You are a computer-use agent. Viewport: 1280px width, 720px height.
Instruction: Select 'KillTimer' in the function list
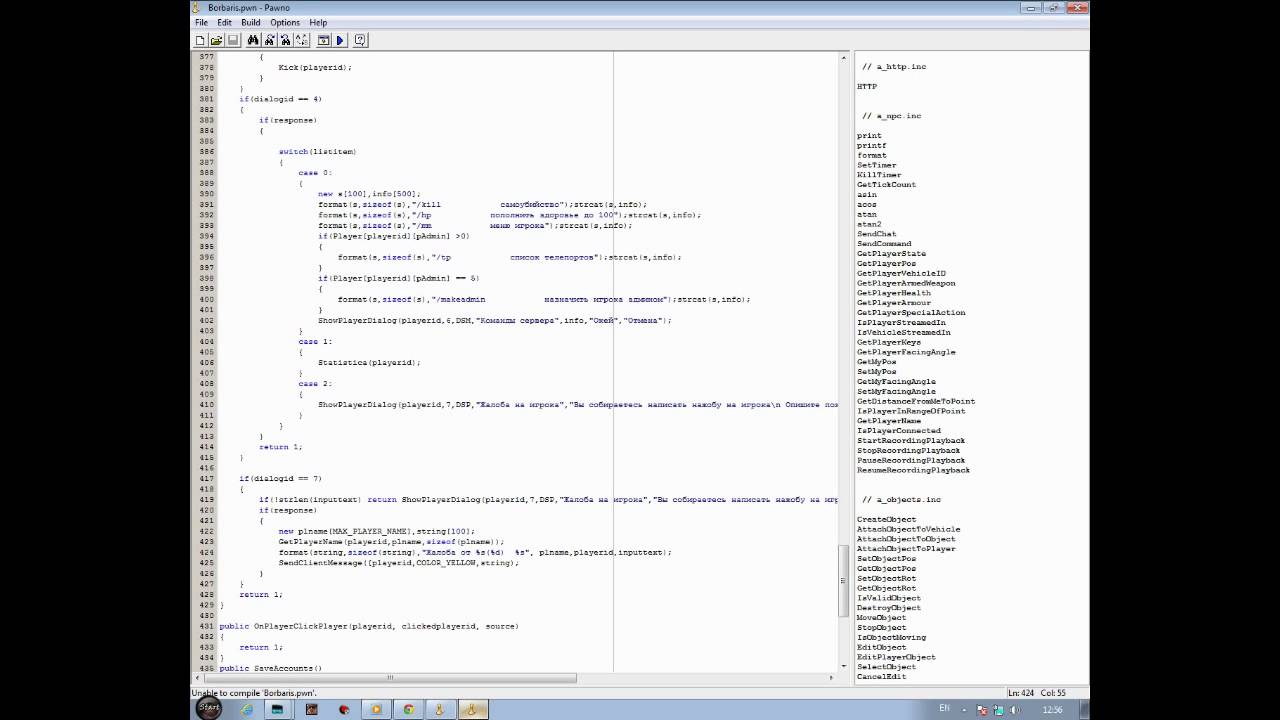(879, 175)
